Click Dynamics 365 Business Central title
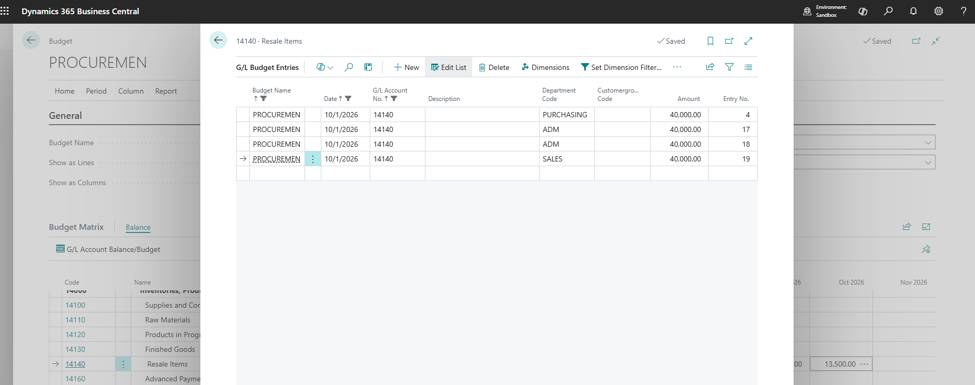 (80, 11)
